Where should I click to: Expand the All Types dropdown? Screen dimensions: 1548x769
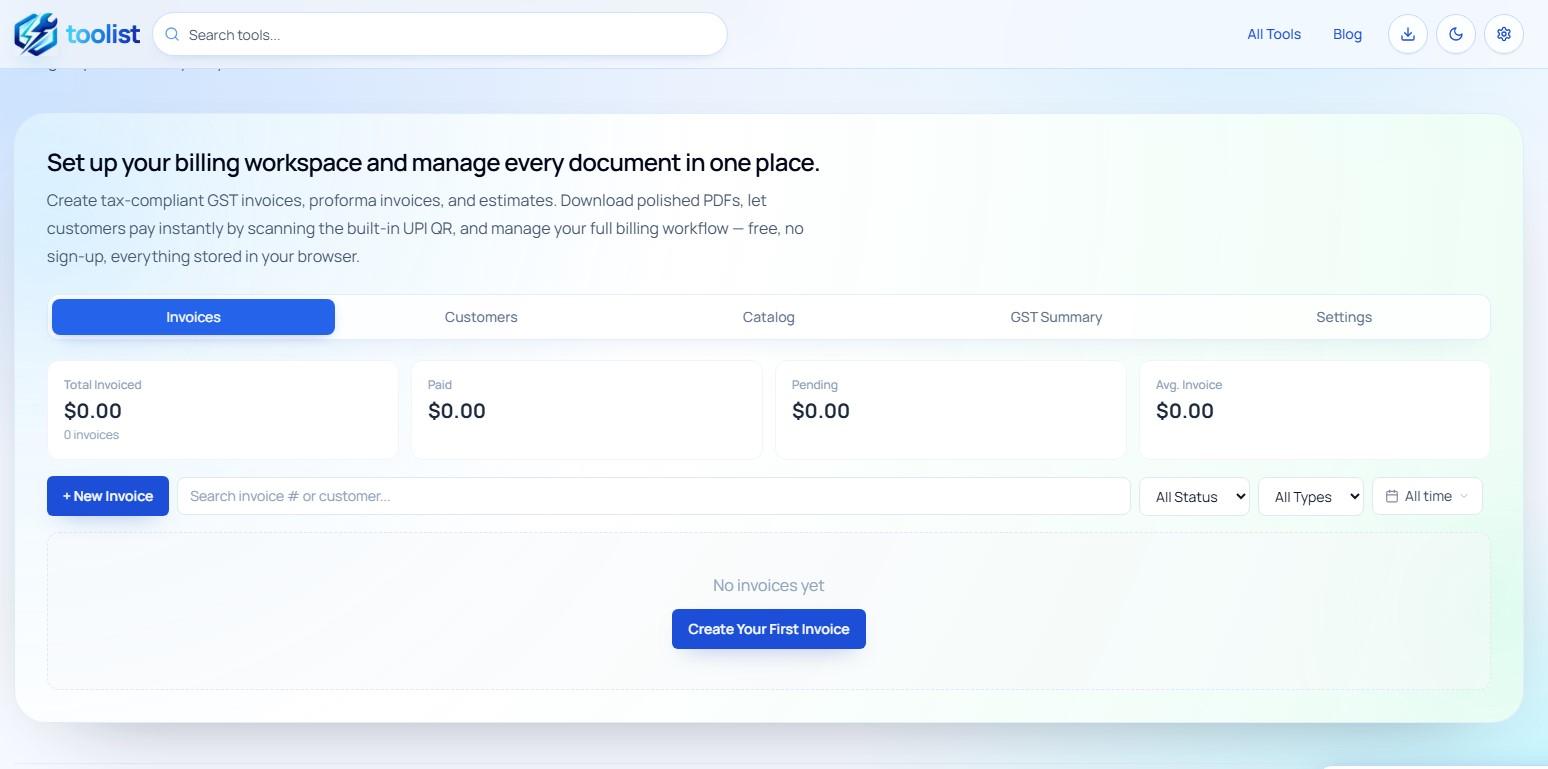coord(1310,496)
